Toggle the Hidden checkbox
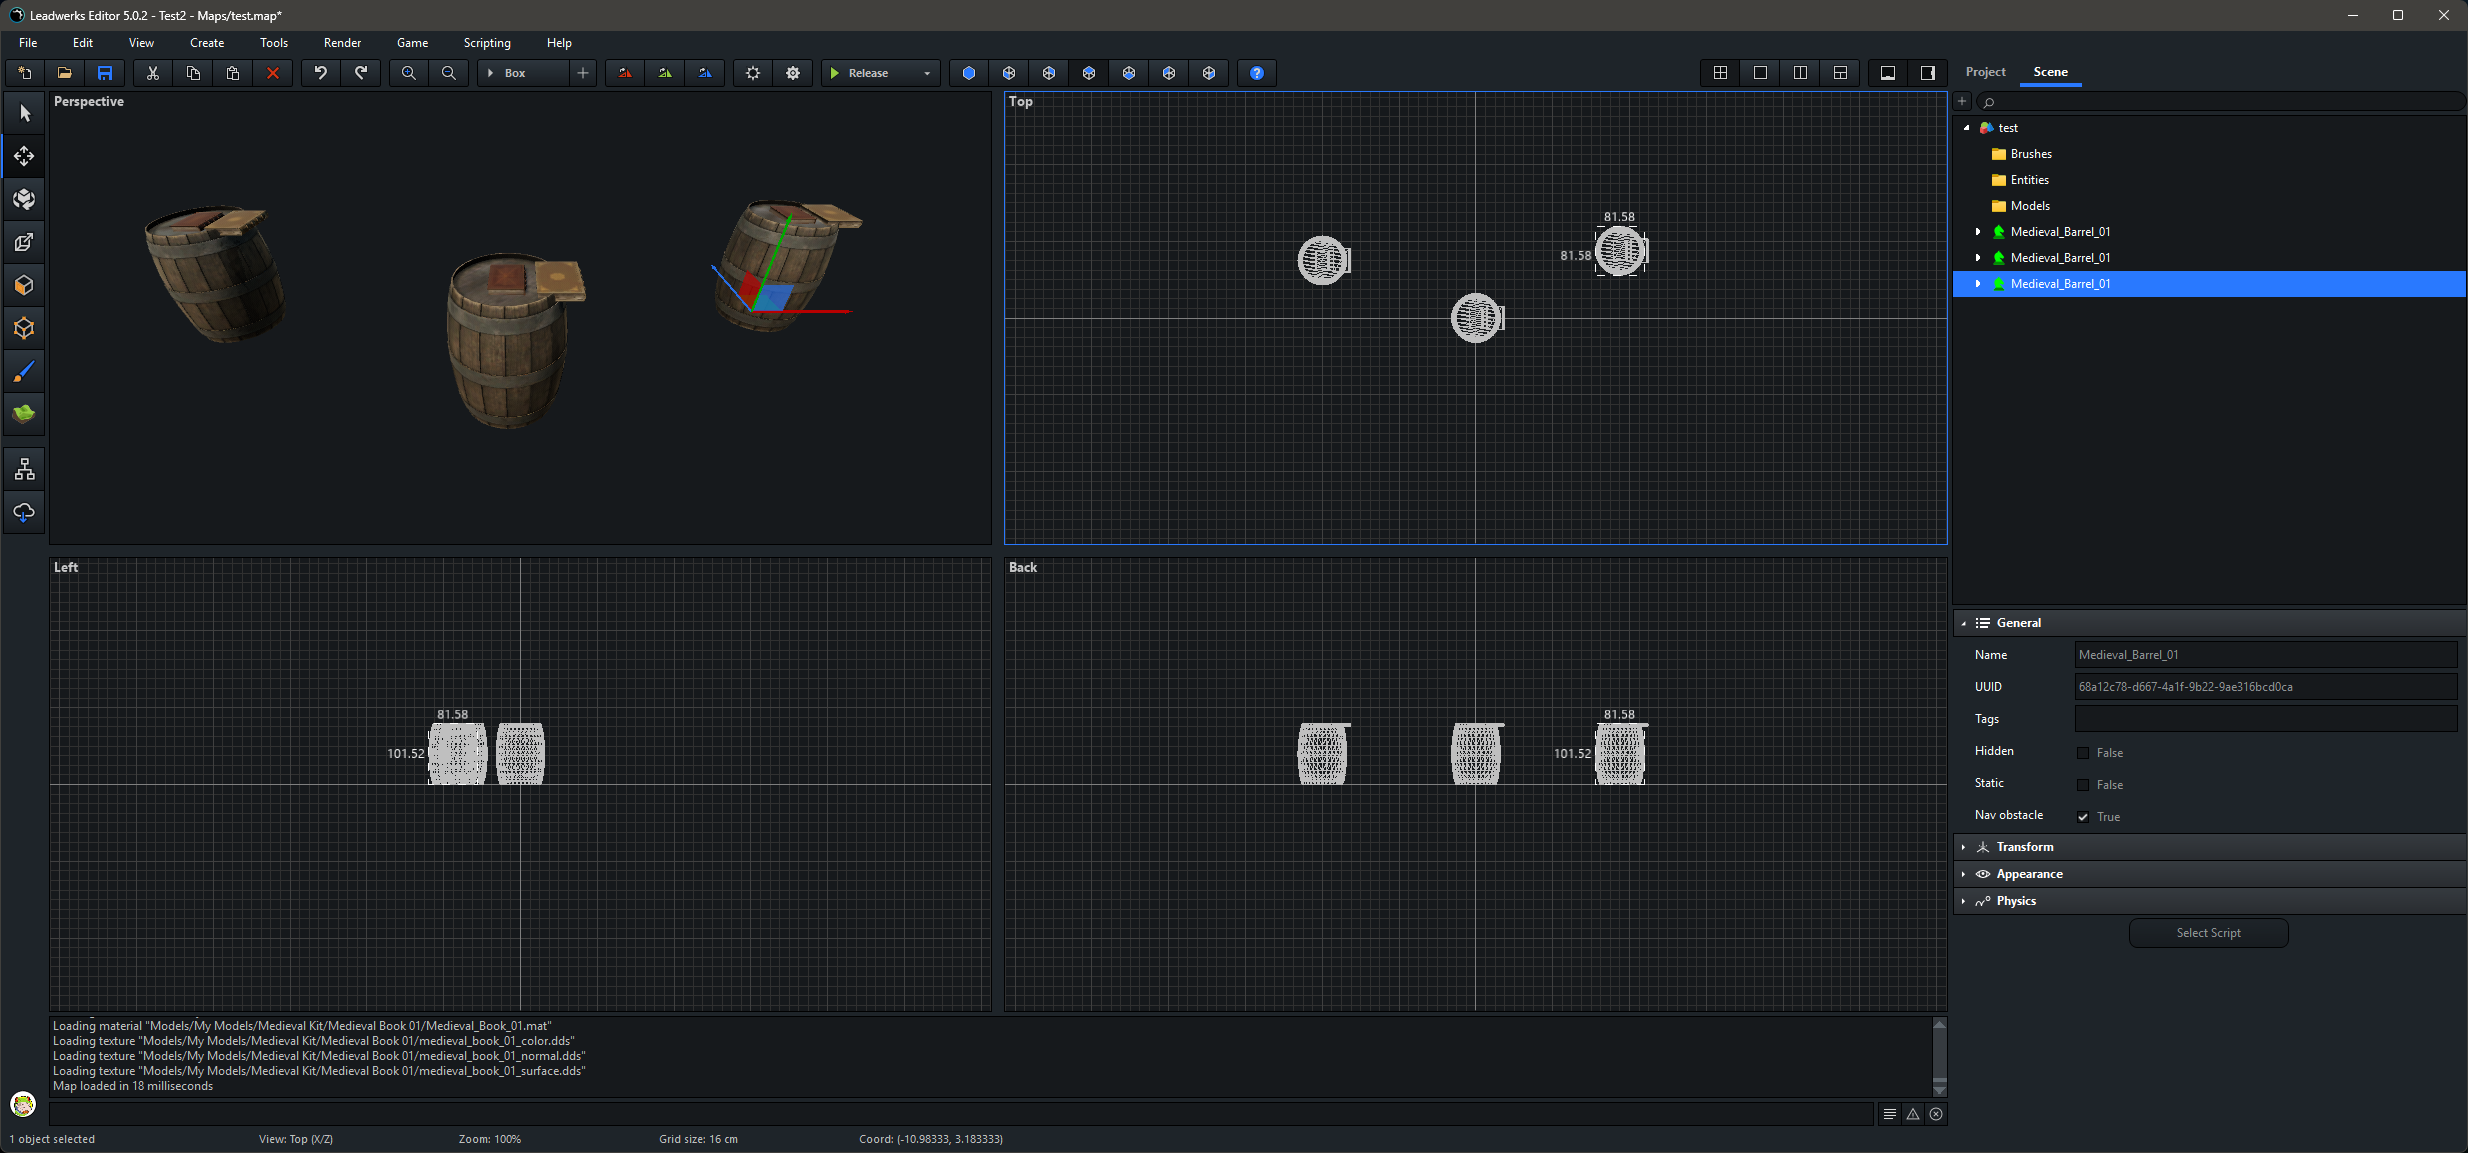Image resolution: width=2468 pixels, height=1153 pixels. pos(2083,753)
